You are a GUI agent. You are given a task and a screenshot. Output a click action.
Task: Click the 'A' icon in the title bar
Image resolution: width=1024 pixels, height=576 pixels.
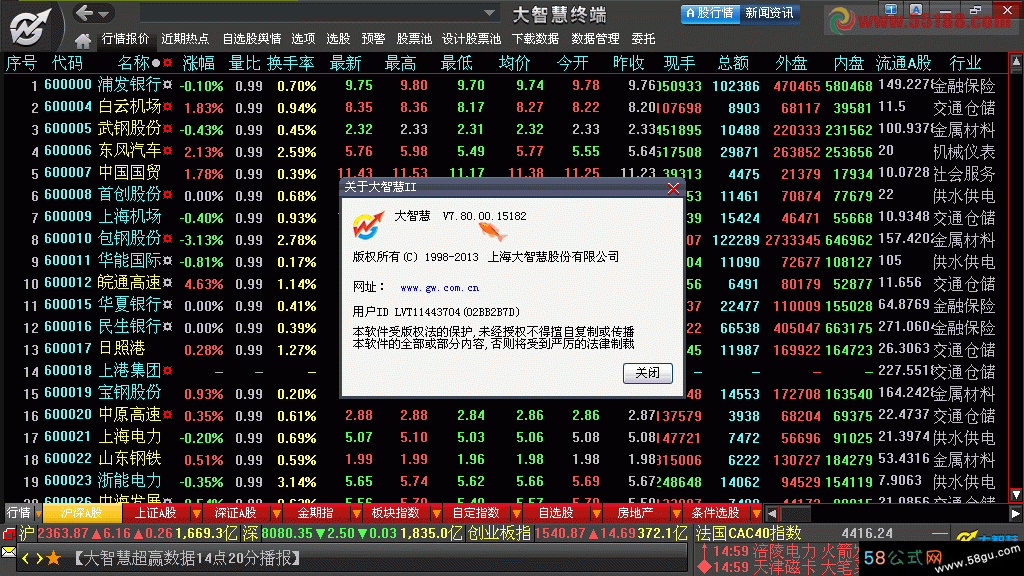coord(916,9)
